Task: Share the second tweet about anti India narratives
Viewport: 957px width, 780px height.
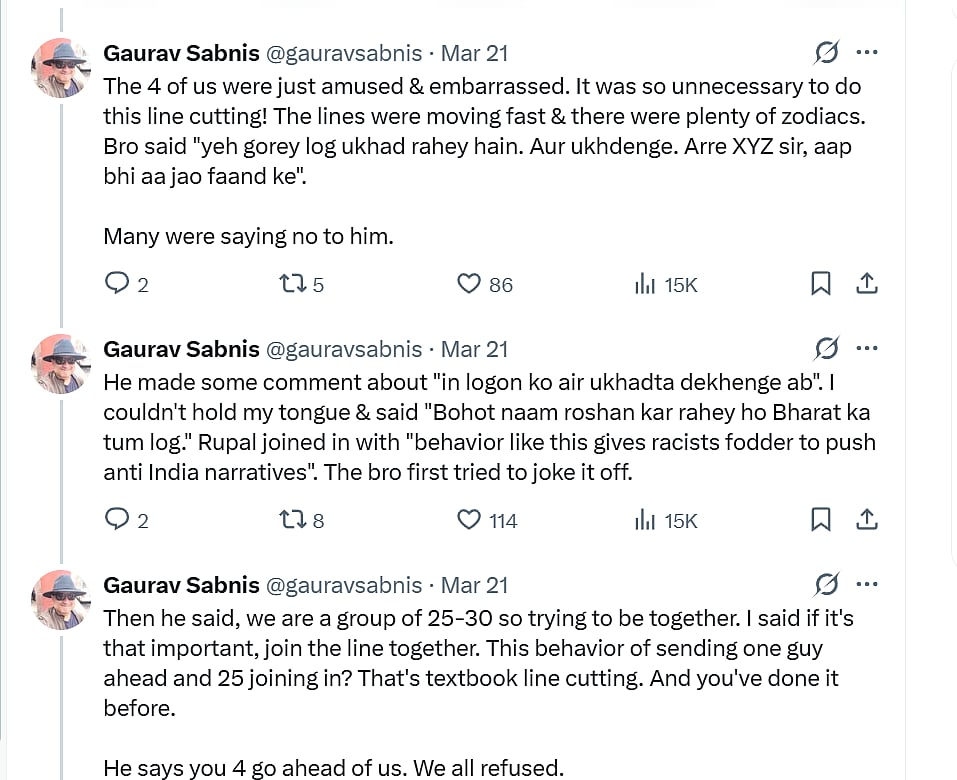Action: pos(867,520)
